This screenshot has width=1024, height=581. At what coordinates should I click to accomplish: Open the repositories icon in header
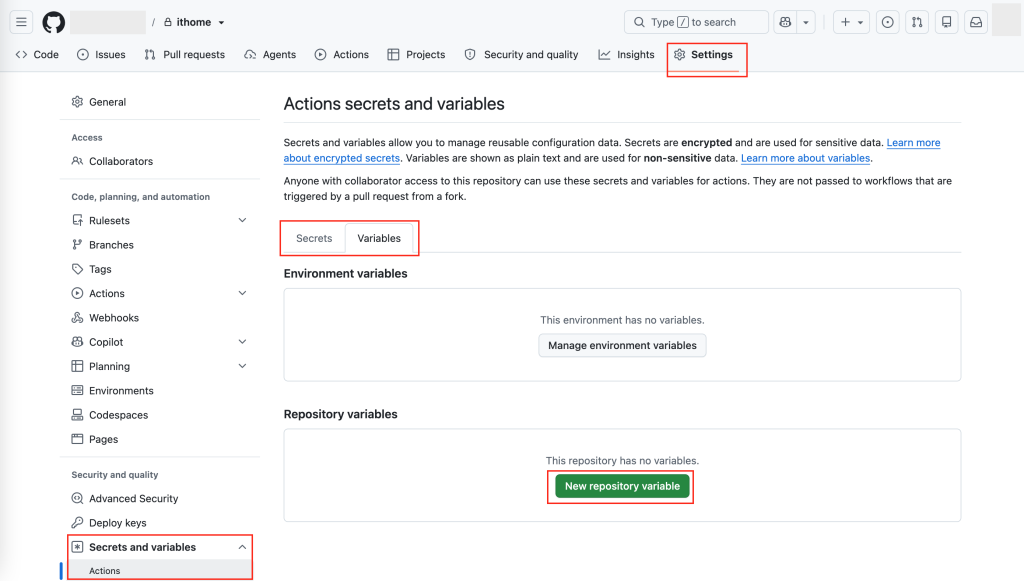point(946,22)
